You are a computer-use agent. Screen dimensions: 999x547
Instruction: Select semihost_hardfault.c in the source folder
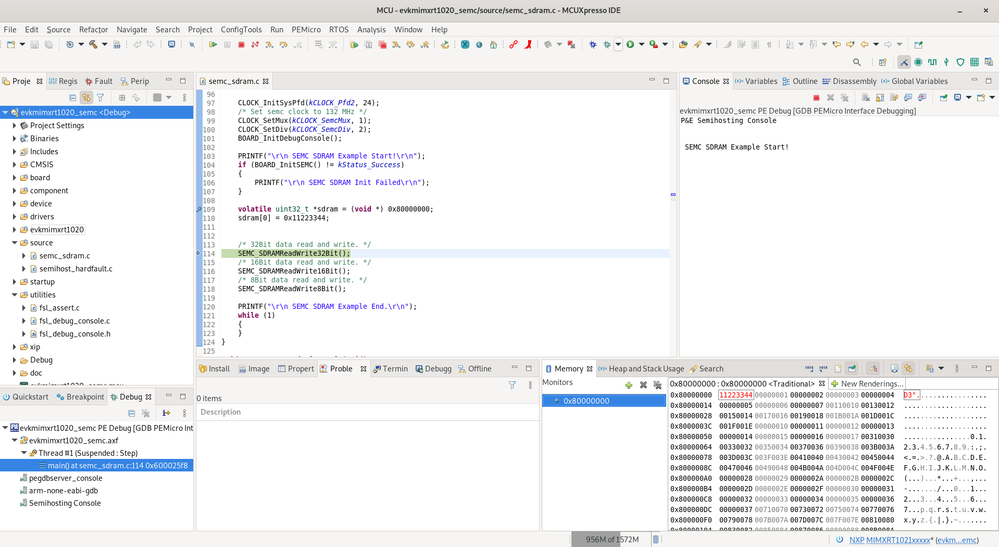coord(75,269)
